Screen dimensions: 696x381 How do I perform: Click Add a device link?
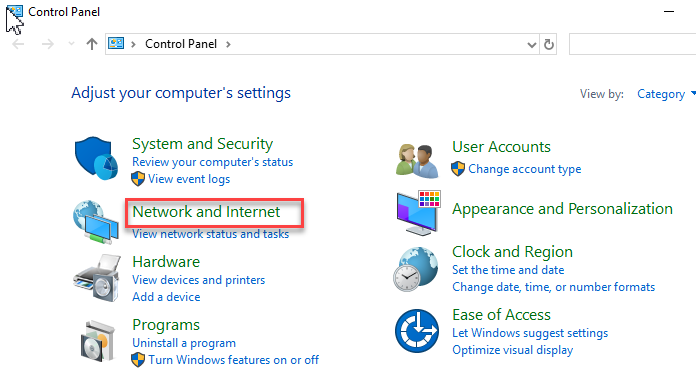coord(166,297)
